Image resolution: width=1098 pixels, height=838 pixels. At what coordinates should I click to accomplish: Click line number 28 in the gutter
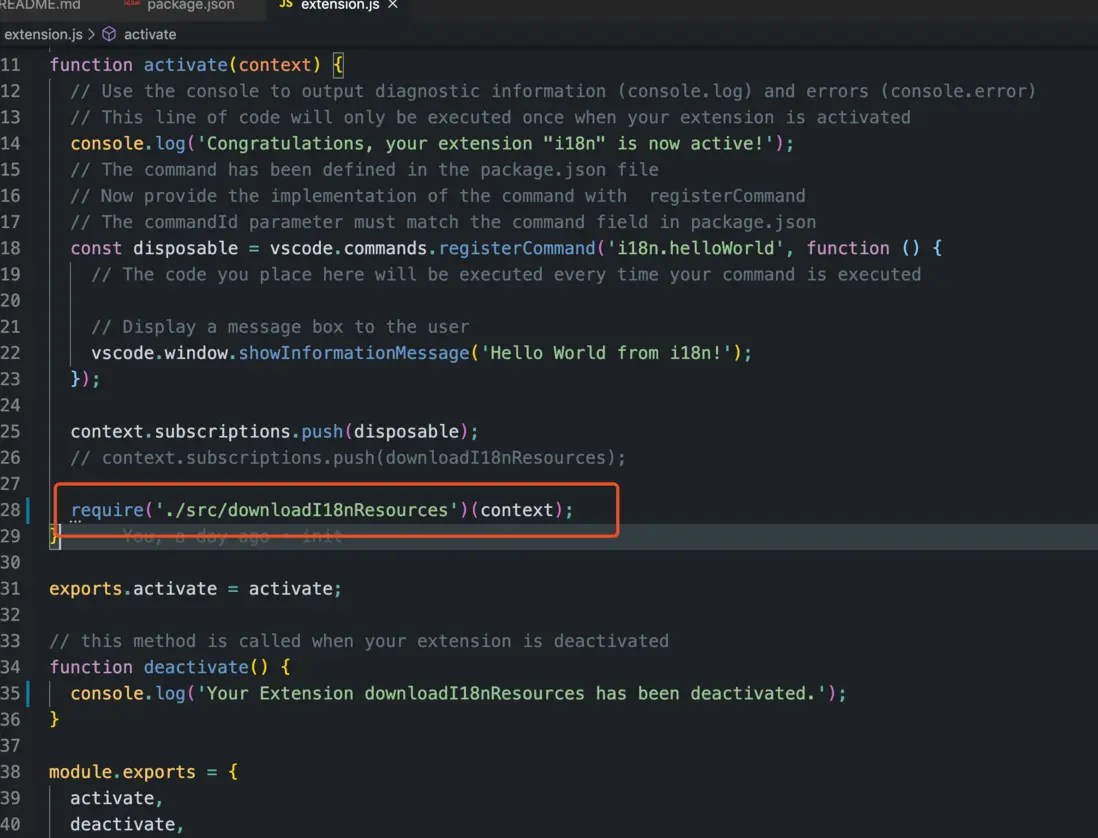pos(11,510)
